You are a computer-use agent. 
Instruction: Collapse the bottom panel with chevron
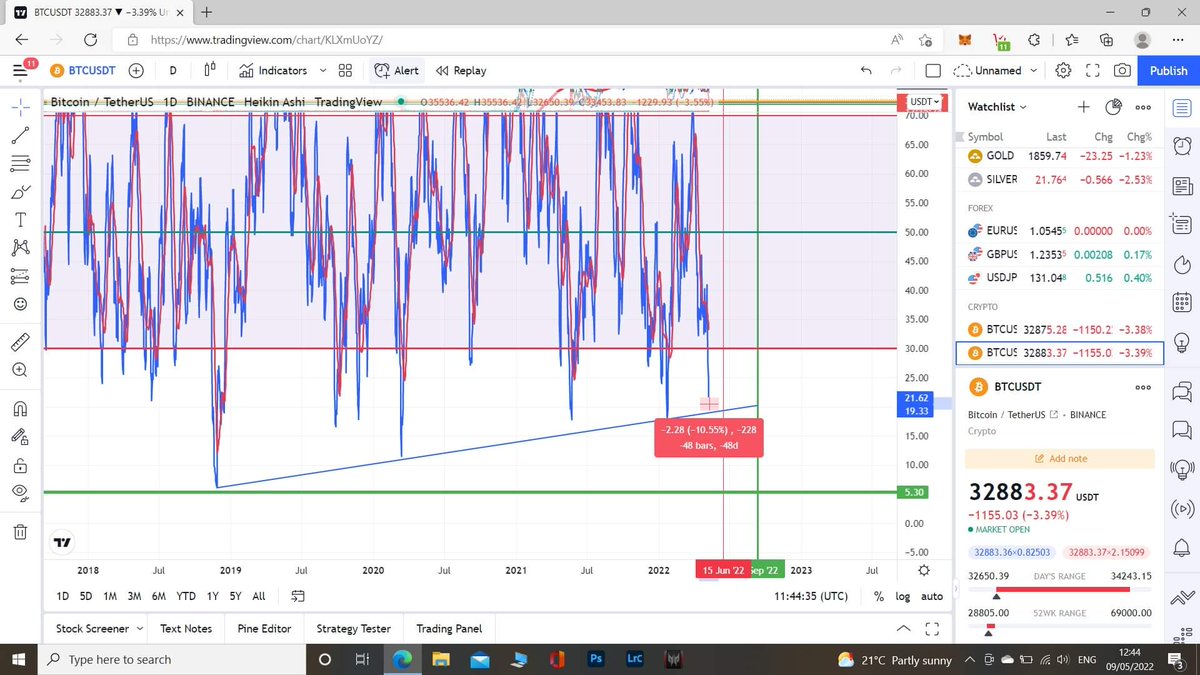click(x=904, y=628)
